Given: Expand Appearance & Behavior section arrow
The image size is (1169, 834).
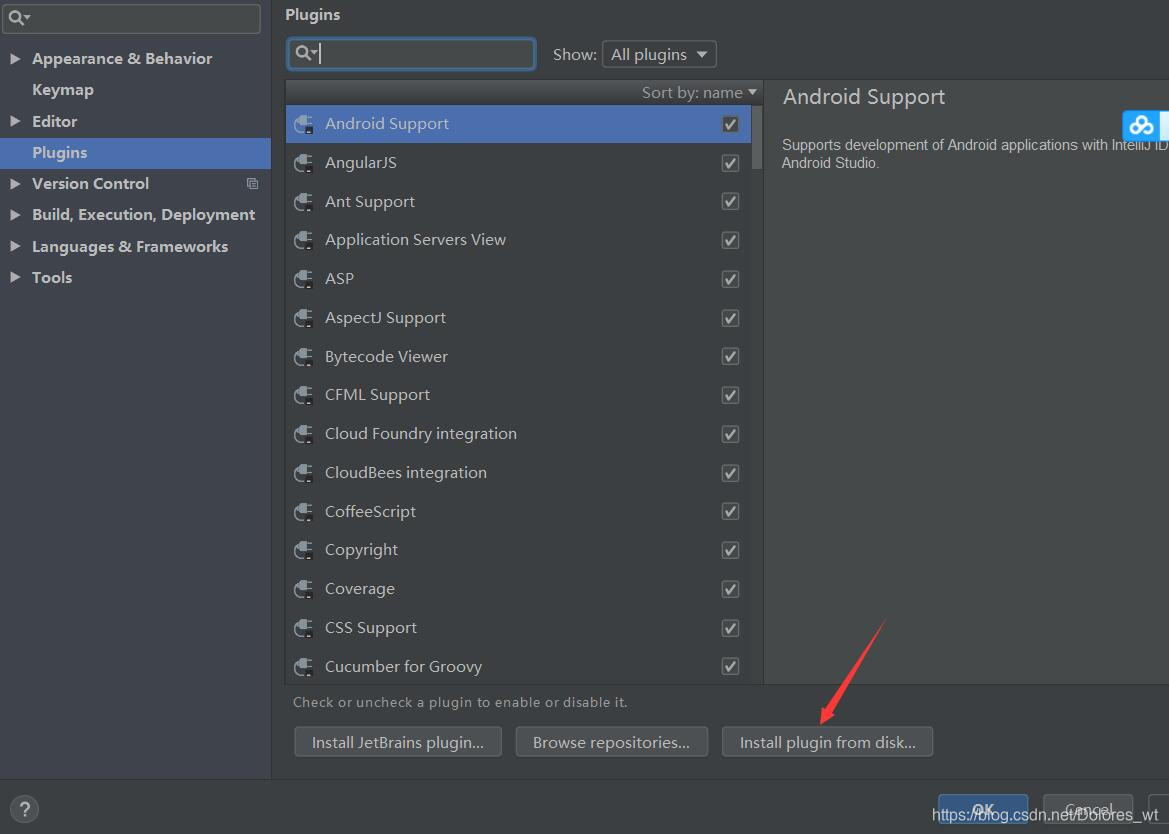Looking at the screenshot, I should [x=15, y=58].
